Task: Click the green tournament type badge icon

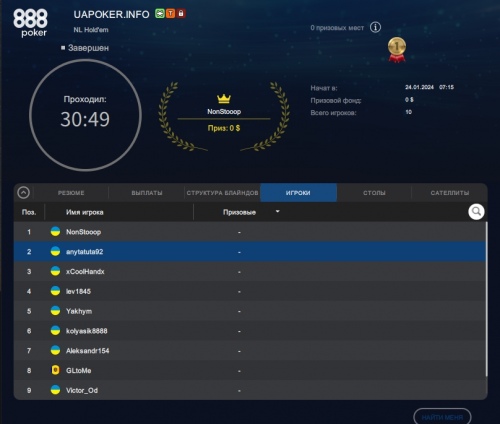Action: pyautogui.click(x=160, y=14)
